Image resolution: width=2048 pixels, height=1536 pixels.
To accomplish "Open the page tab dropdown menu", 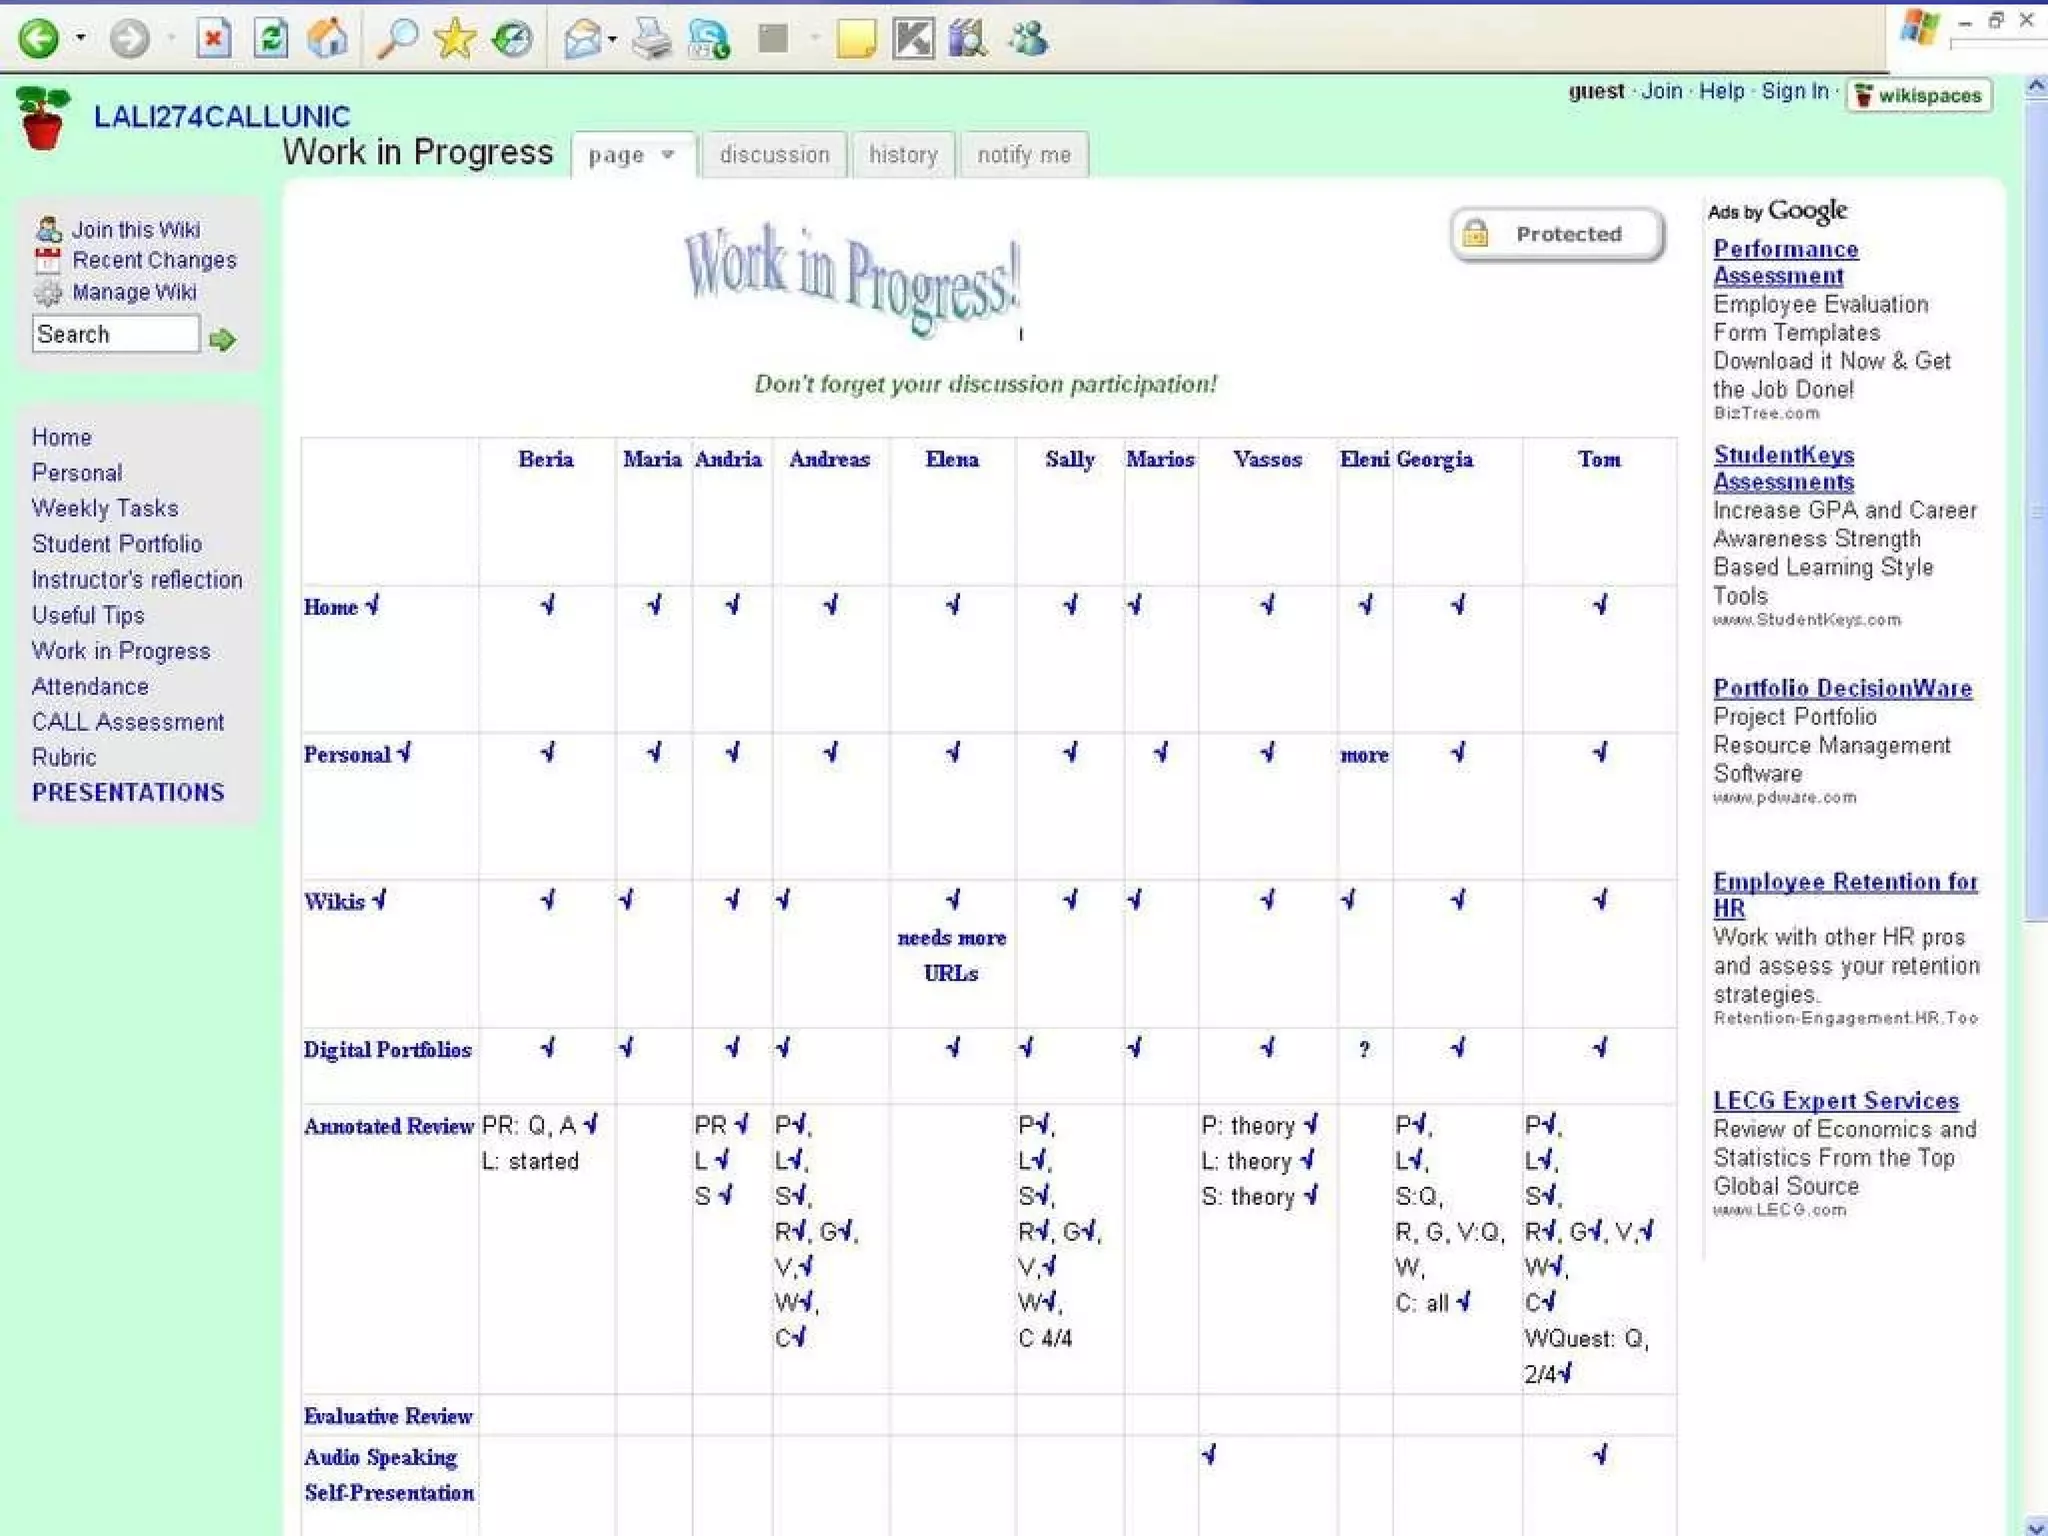I will (x=668, y=155).
